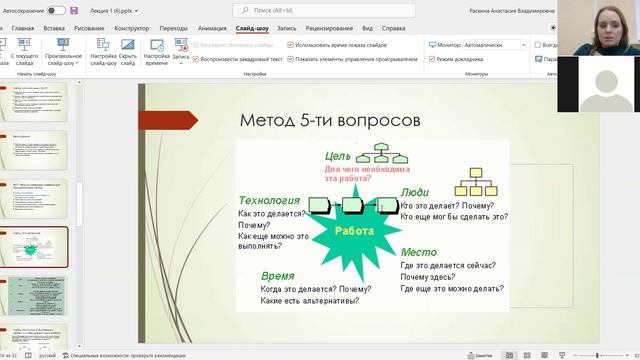Click yellow org chart icon near Люди
This screenshot has width=640, height=360.
(476, 182)
